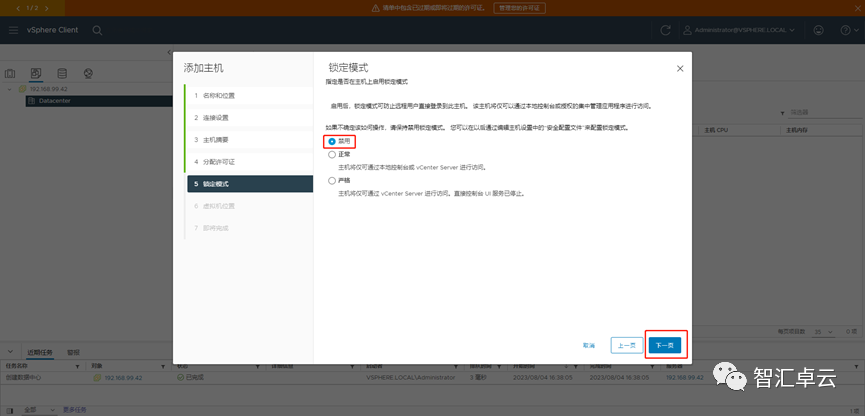Switch to Networking inventory view
Screen dimensions: 865x416
(x=88, y=73)
